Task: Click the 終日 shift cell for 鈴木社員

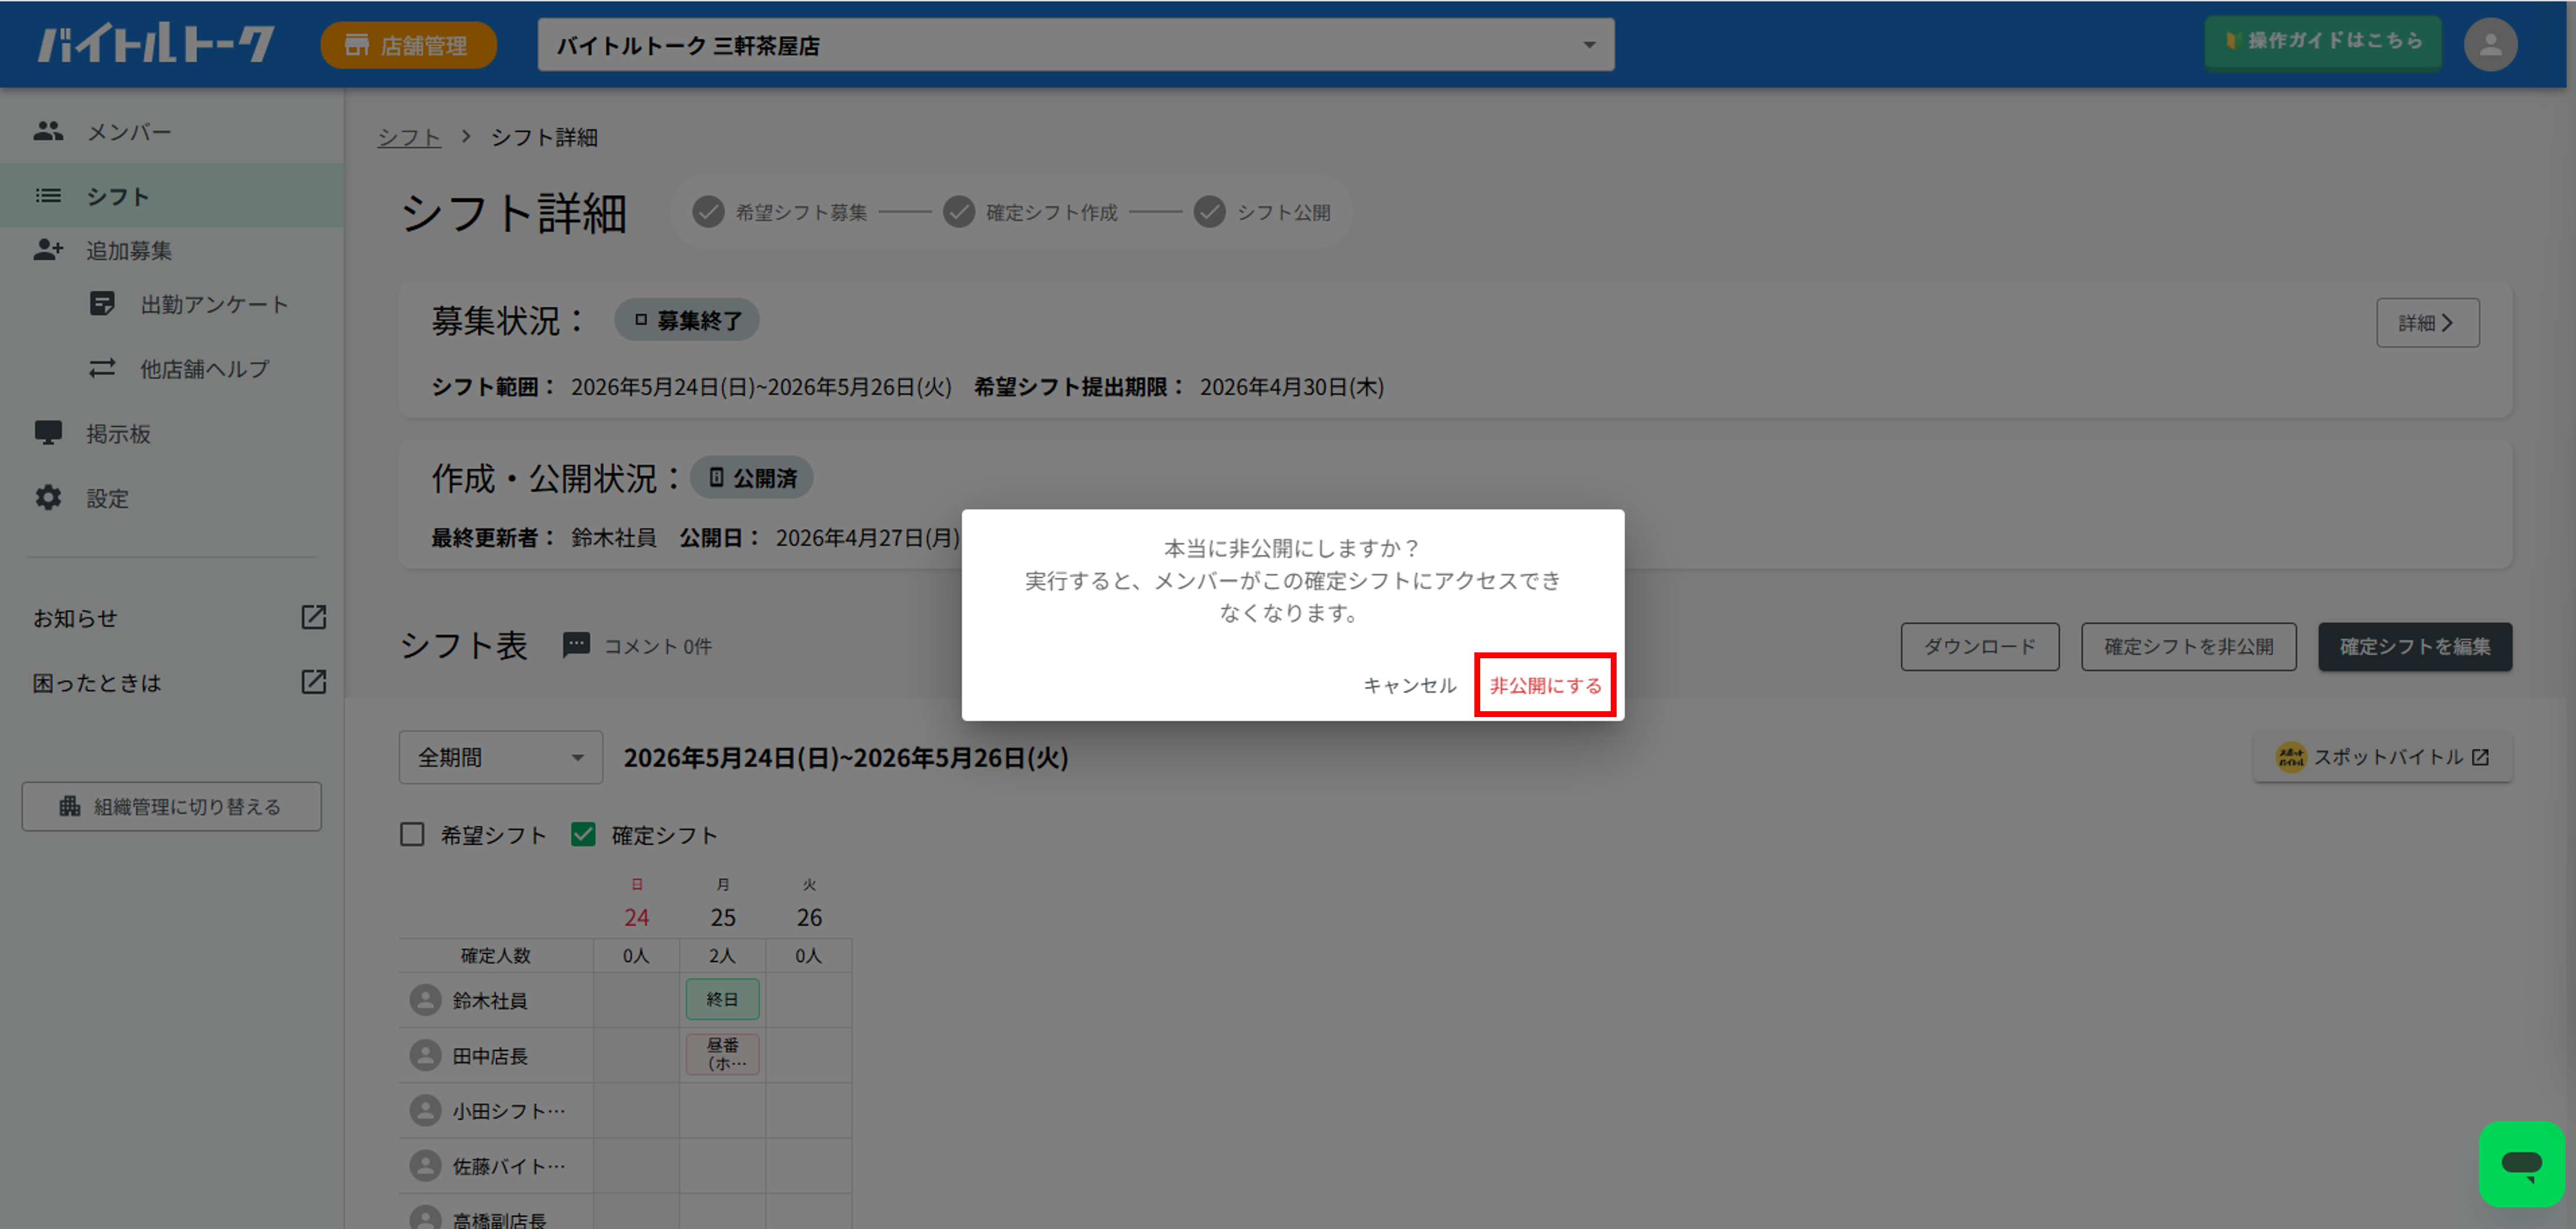Action: click(x=723, y=999)
